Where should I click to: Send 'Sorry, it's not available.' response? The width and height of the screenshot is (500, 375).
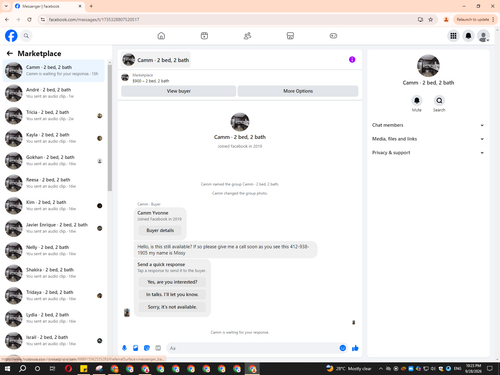coord(172,307)
